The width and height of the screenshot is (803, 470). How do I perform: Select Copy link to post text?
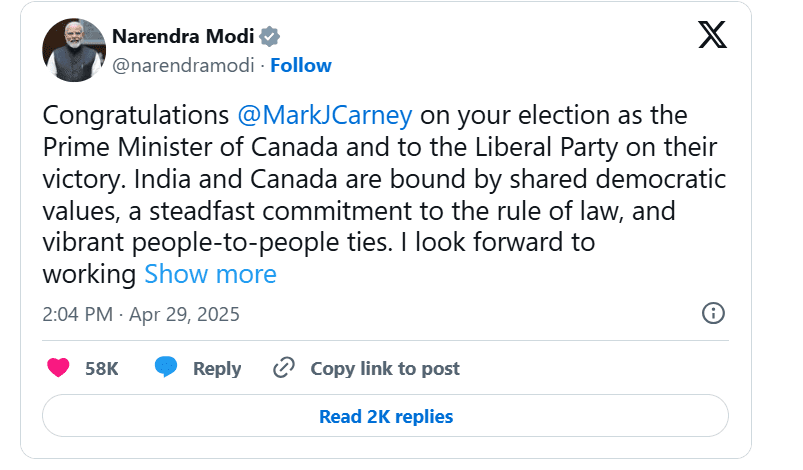click(x=385, y=368)
